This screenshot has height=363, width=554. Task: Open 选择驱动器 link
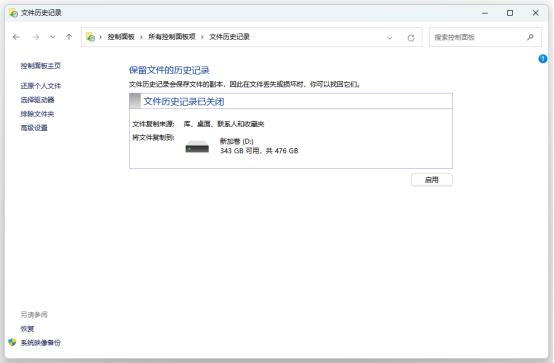37,100
